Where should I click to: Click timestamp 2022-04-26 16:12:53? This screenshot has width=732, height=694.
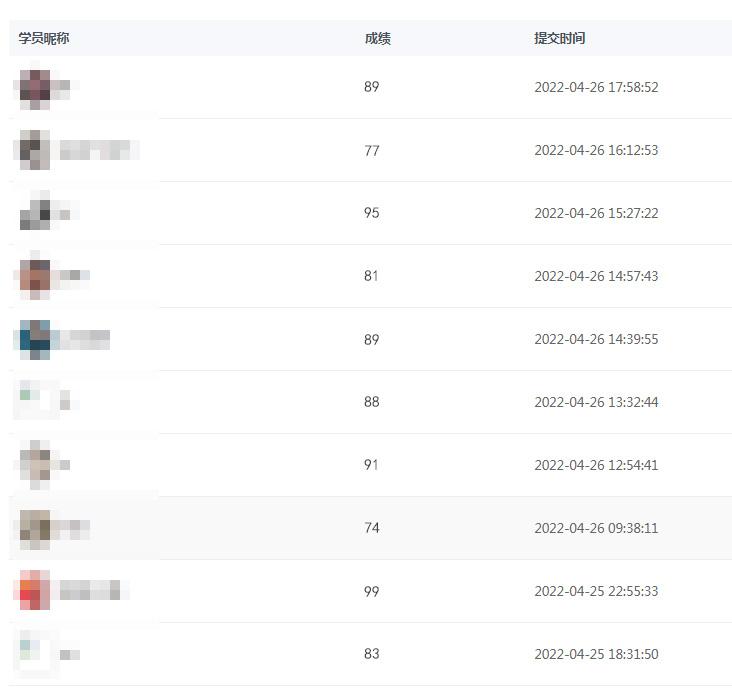596,150
